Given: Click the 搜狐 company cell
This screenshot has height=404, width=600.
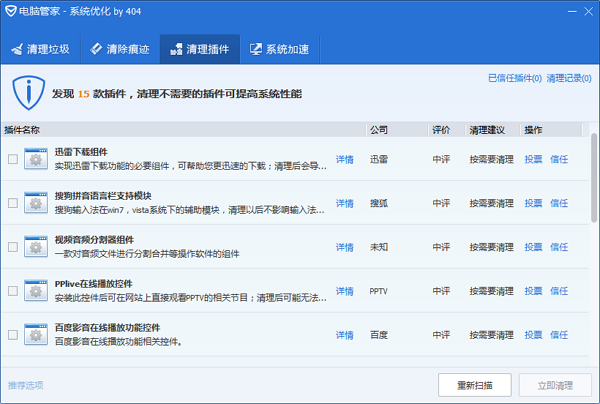Looking at the screenshot, I should (379, 203).
